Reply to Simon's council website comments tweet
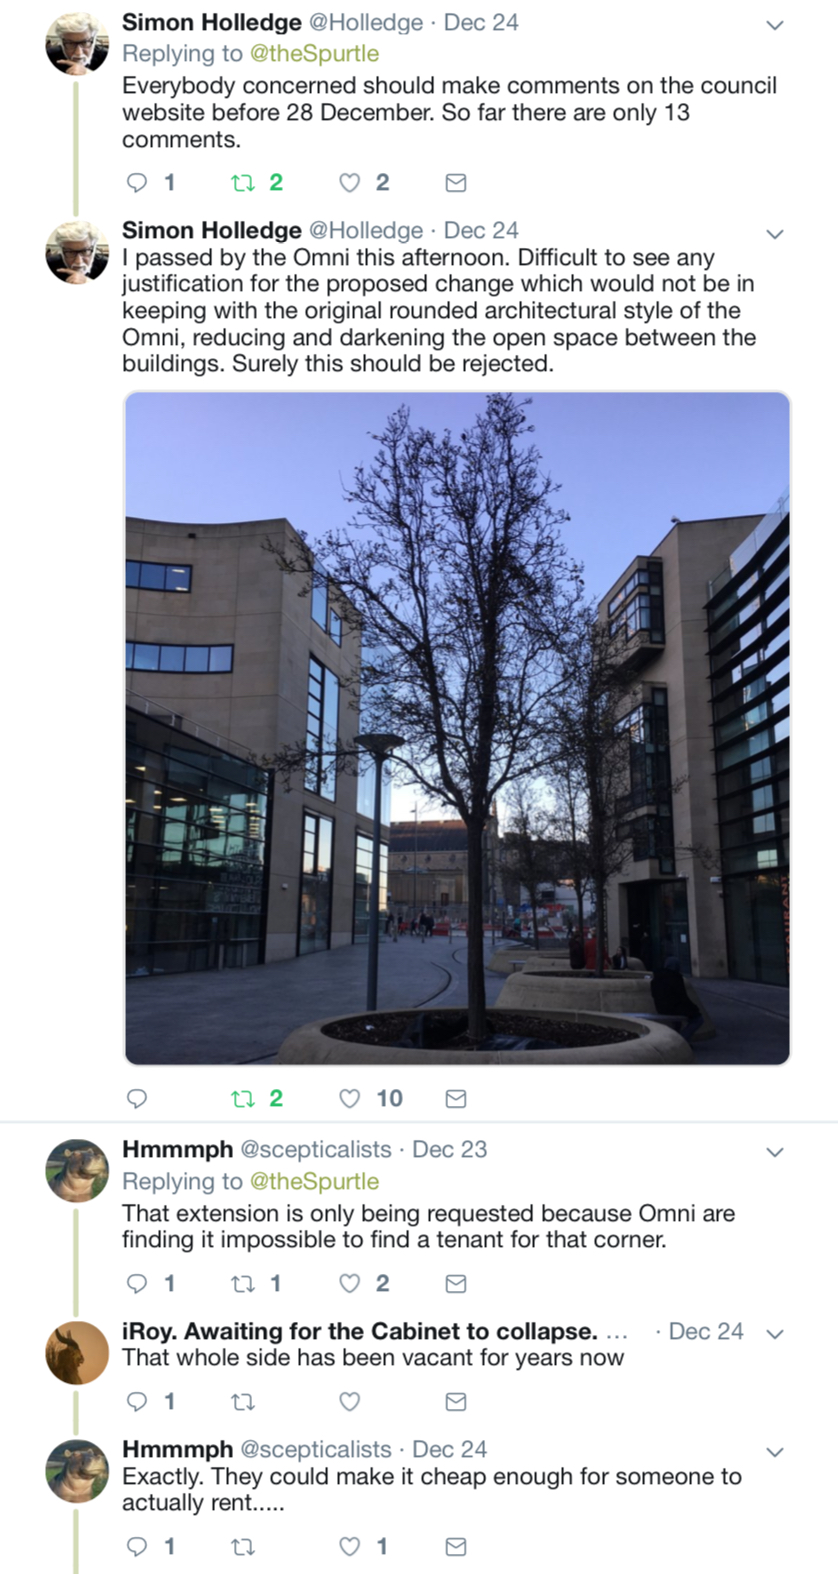 point(138,182)
